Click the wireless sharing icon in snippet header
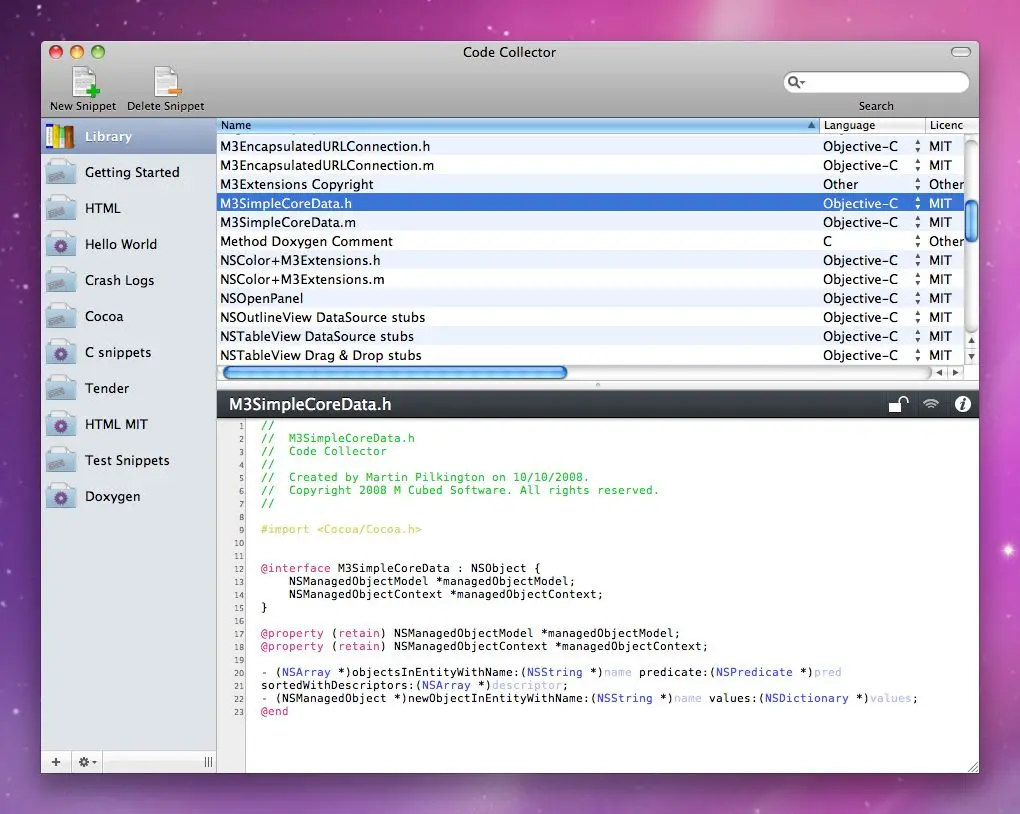Image resolution: width=1020 pixels, height=814 pixels. click(x=931, y=404)
